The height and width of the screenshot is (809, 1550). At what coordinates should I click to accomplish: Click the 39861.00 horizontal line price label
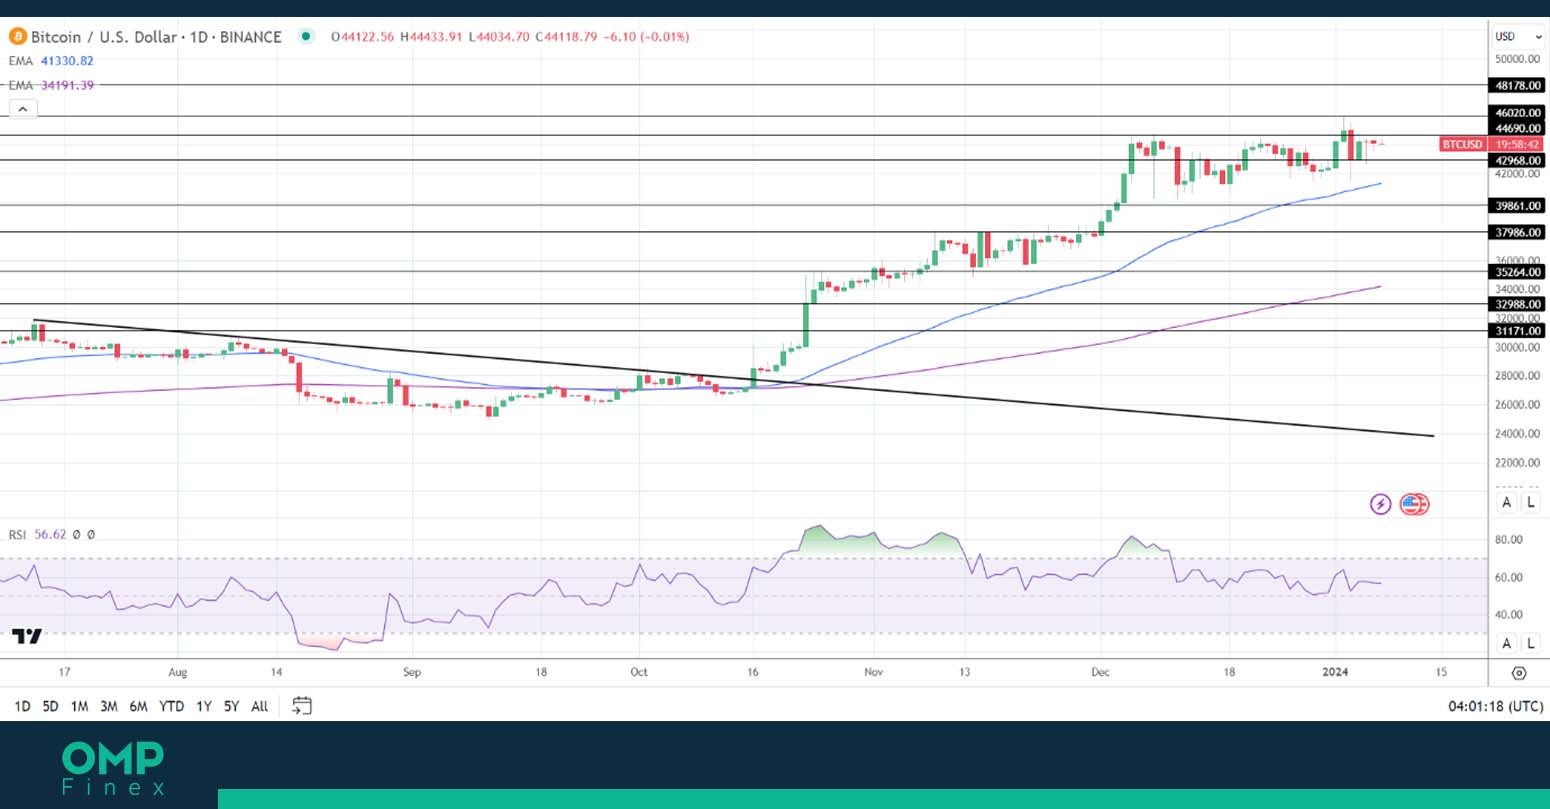(1518, 206)
